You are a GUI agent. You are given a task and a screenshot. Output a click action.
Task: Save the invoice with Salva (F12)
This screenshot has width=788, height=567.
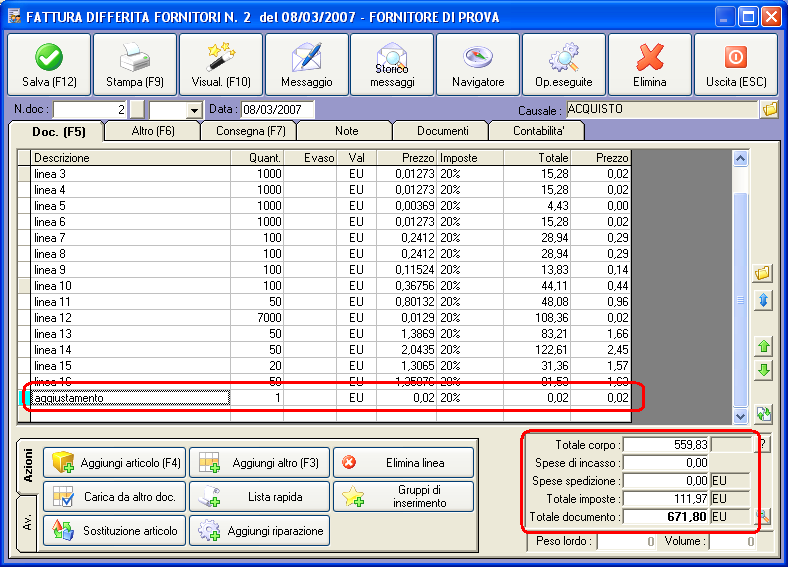(x=49, y=64)
